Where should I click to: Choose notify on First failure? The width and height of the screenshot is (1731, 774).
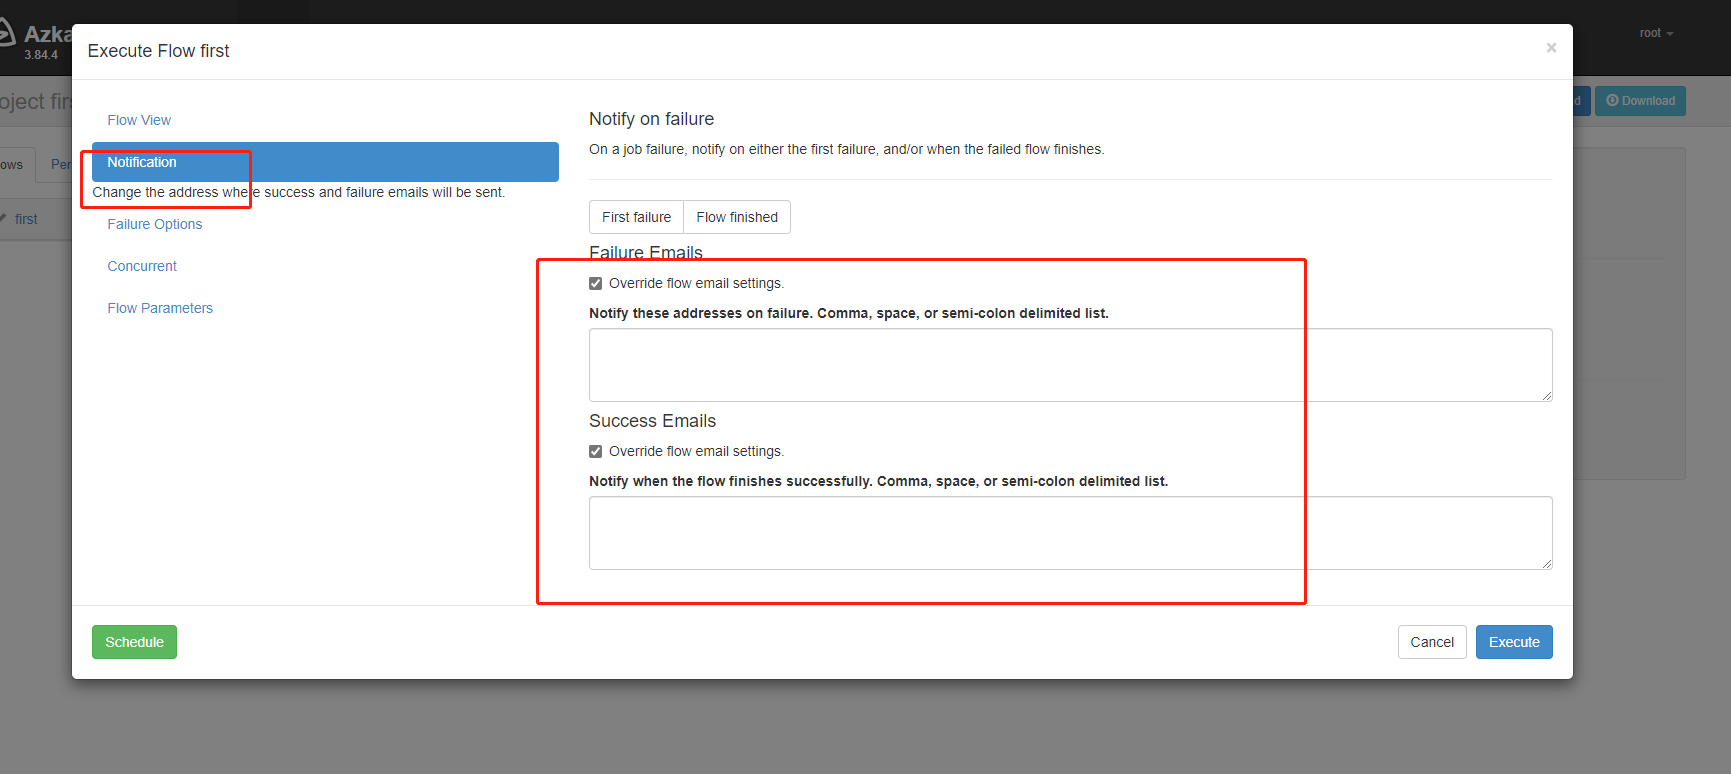pos(636,217)
